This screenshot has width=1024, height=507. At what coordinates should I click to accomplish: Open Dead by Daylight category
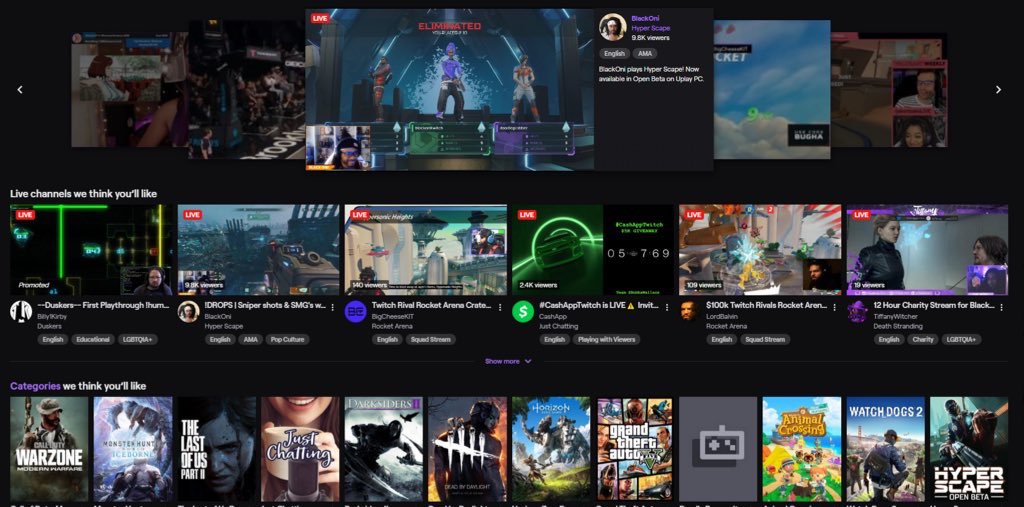[x=467, y=449]
